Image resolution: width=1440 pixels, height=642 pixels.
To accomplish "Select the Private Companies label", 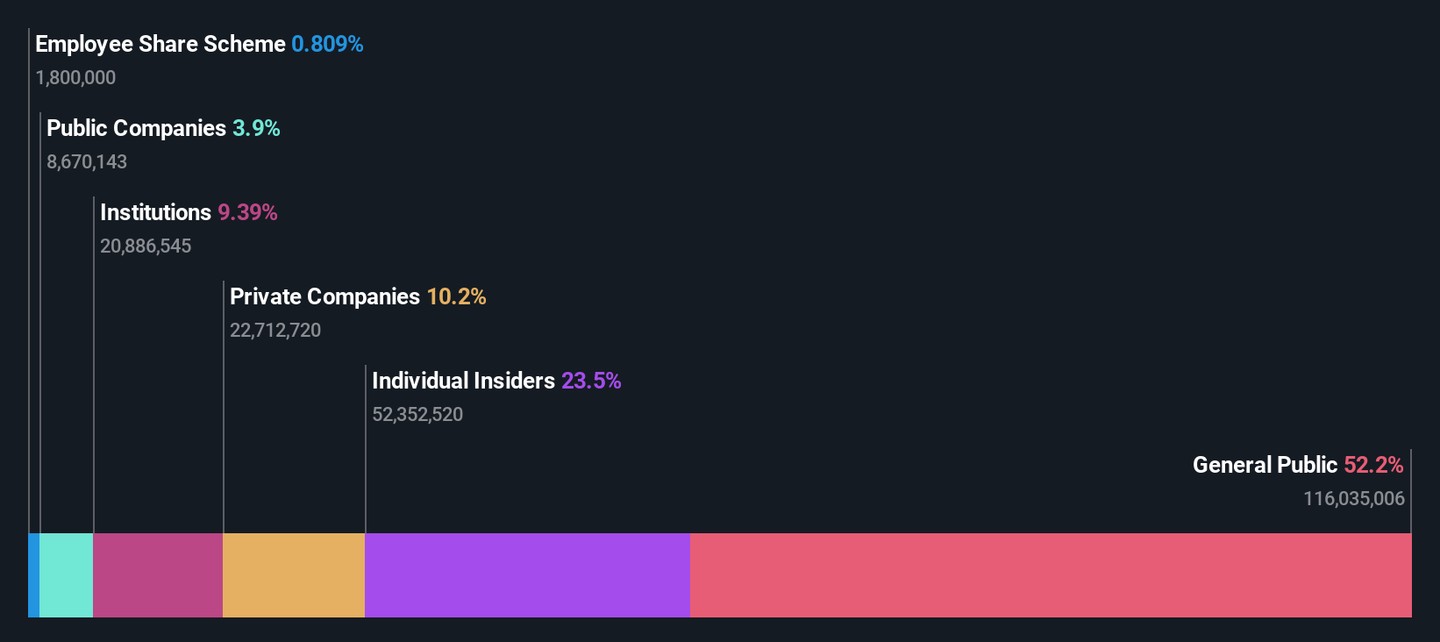I will click(x=324, y=296).
